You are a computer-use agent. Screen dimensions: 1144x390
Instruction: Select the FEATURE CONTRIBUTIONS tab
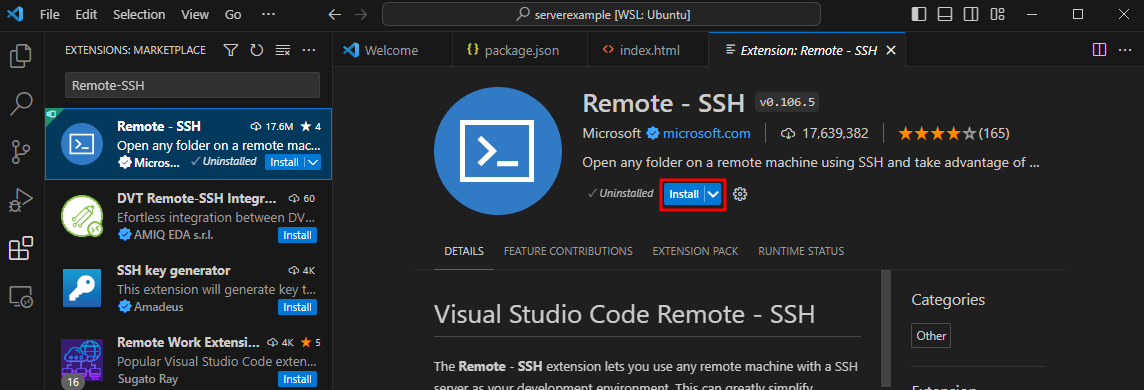click(x=568, y=251)
